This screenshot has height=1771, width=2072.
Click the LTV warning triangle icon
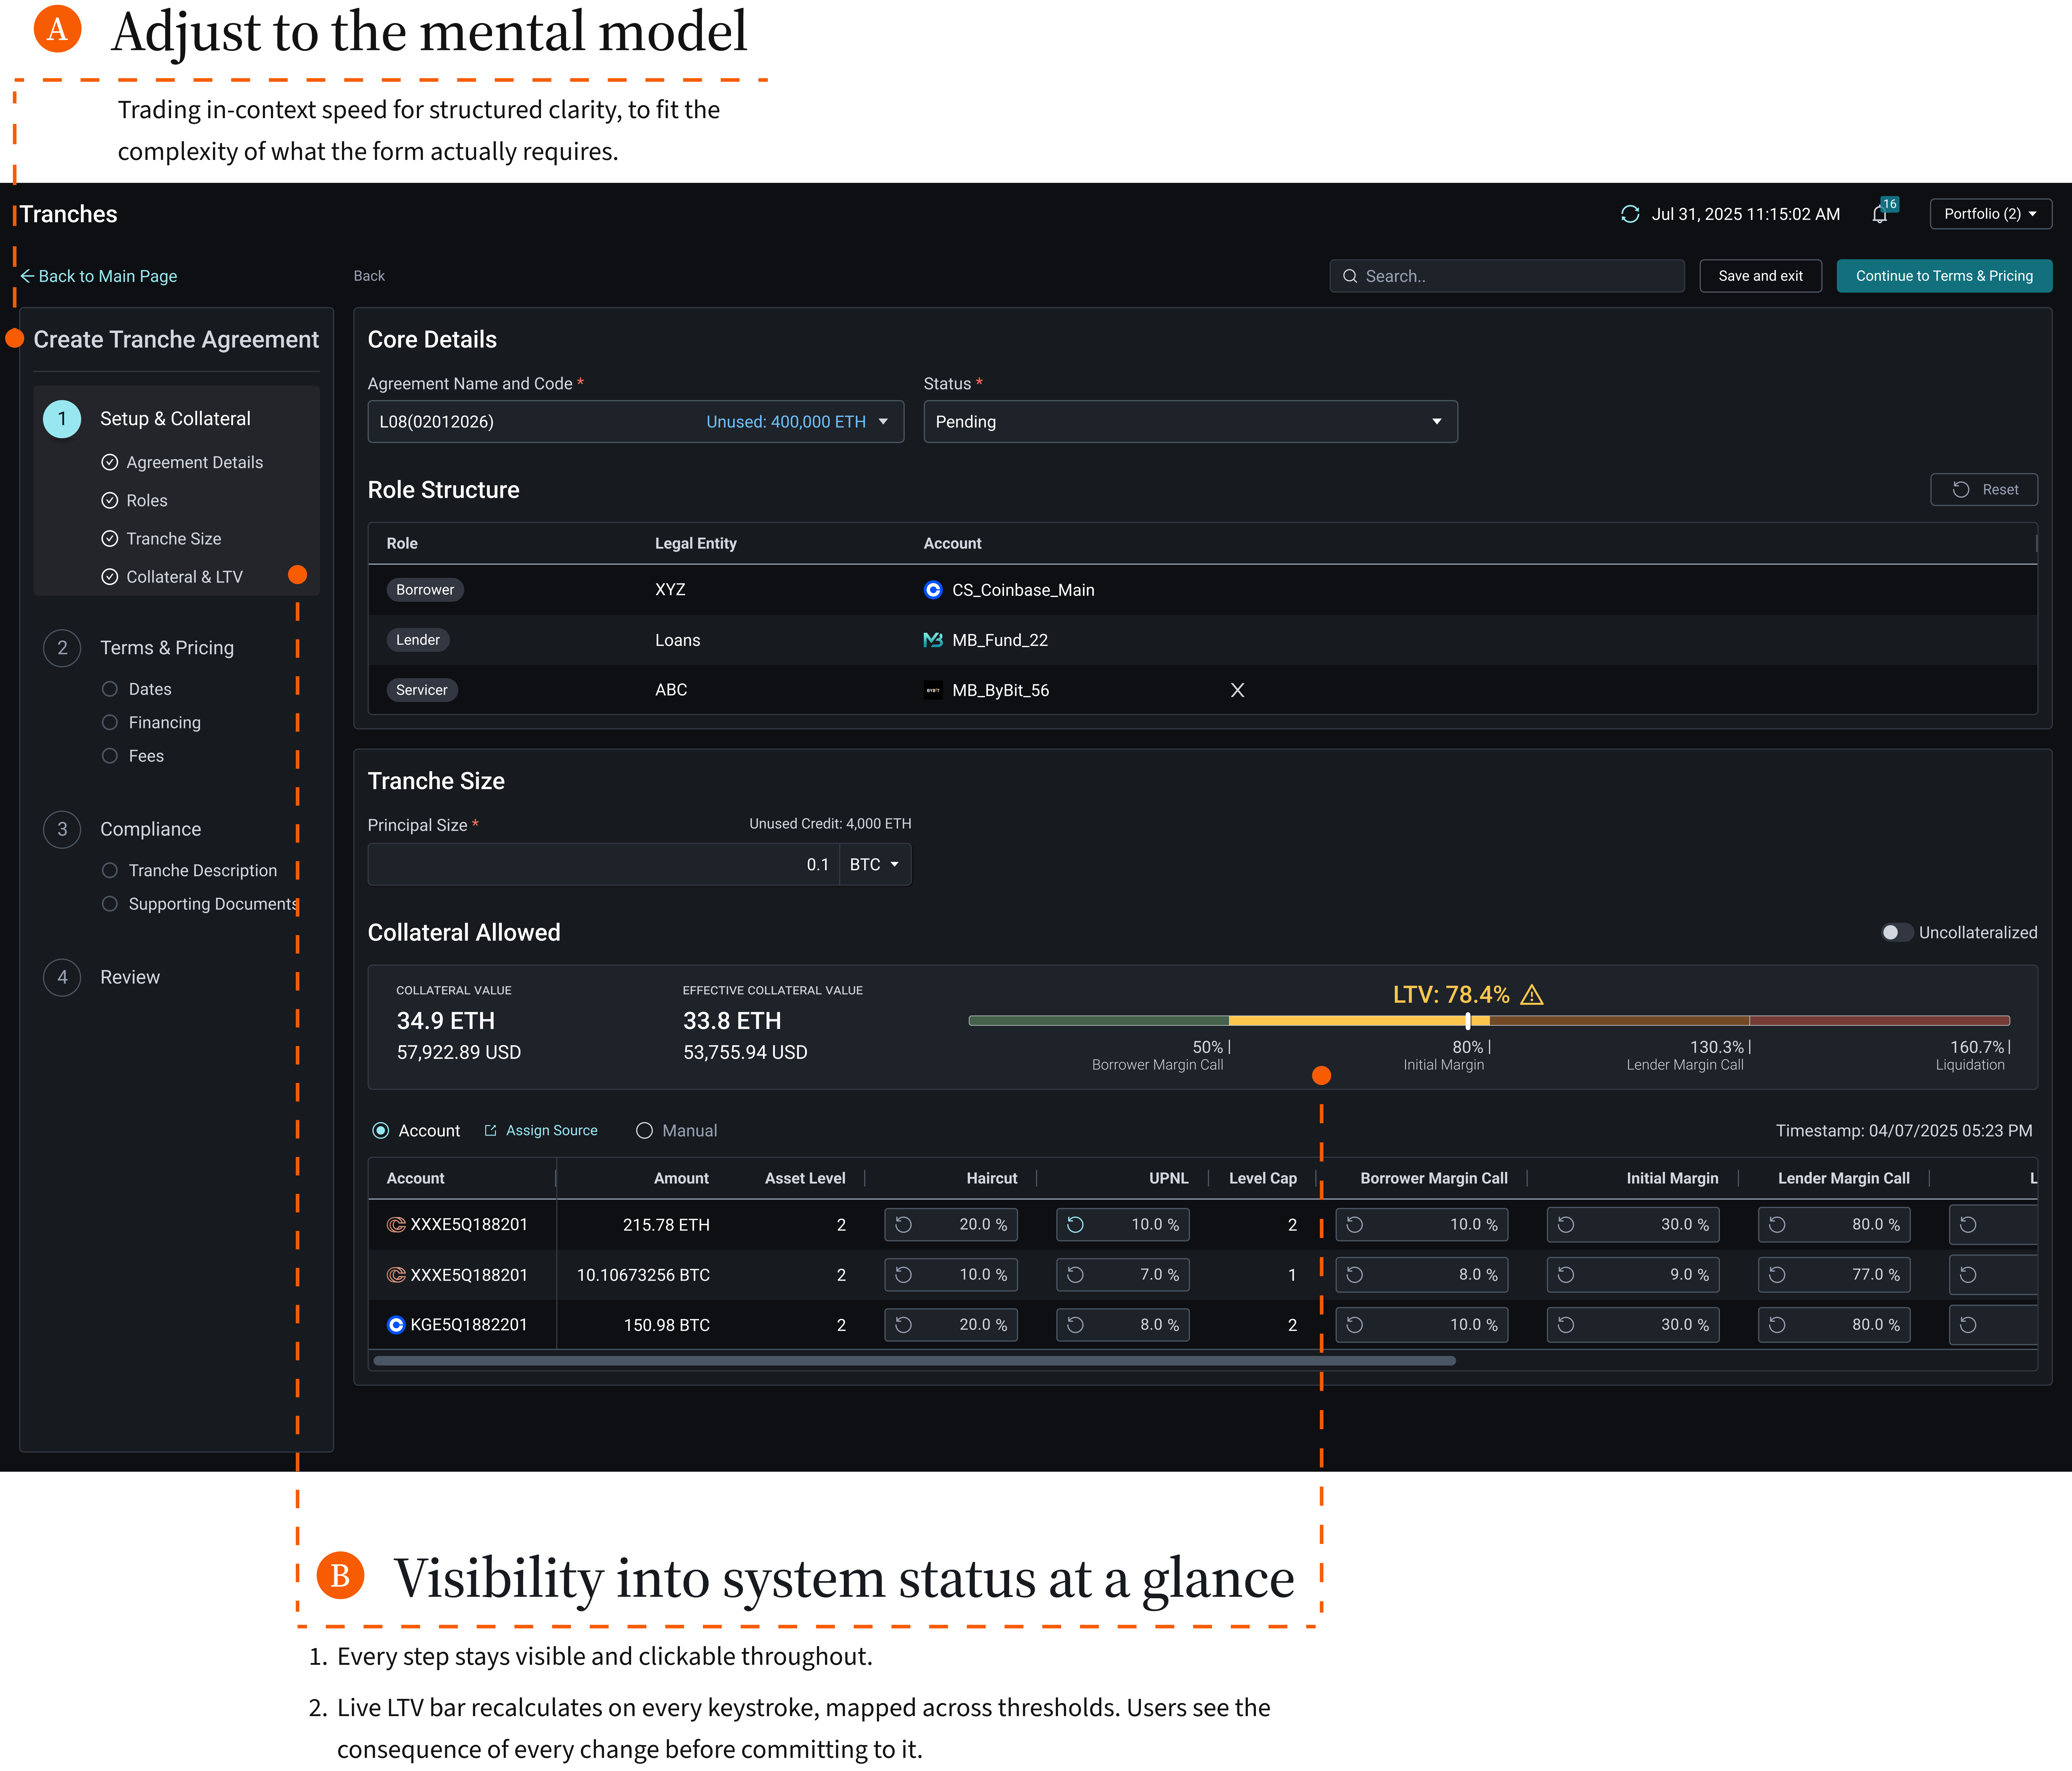coord(1532,995)
